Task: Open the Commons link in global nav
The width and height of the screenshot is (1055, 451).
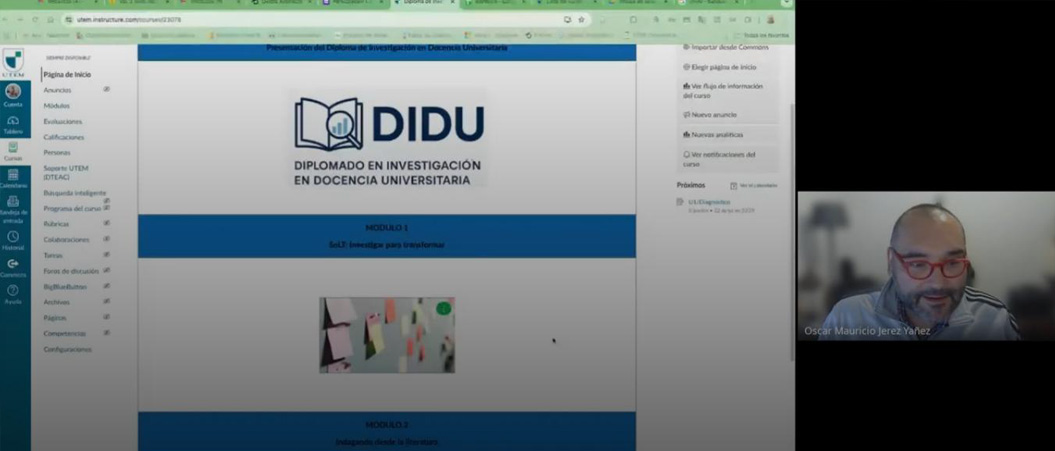Action: click(x=13, y=268)
